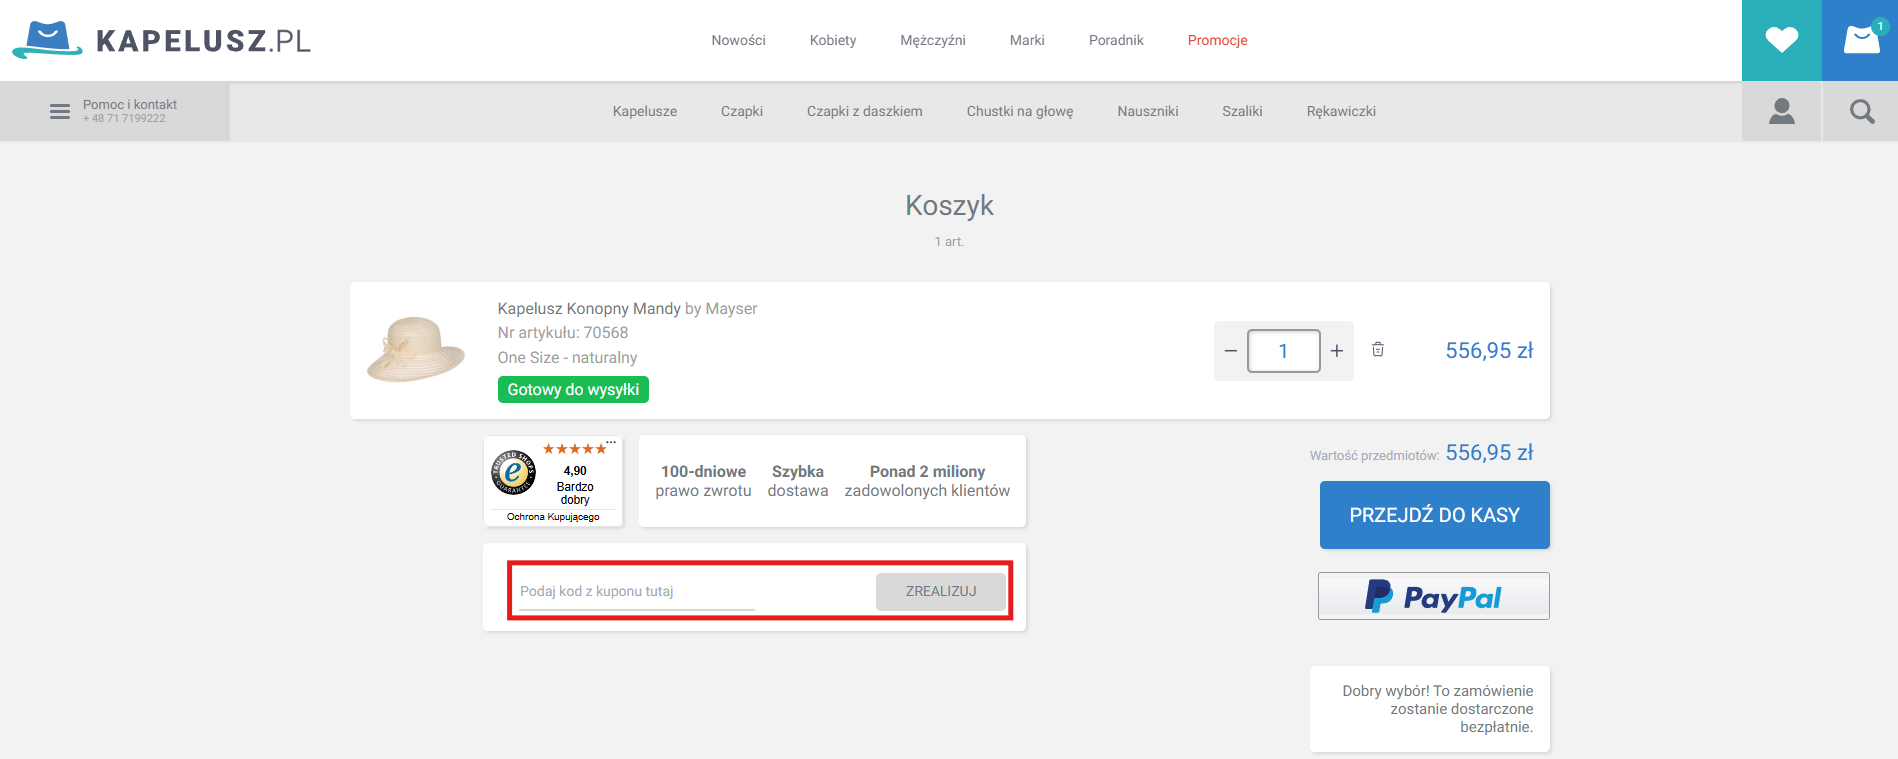Open the hamburger menu icon

[60, 111]
